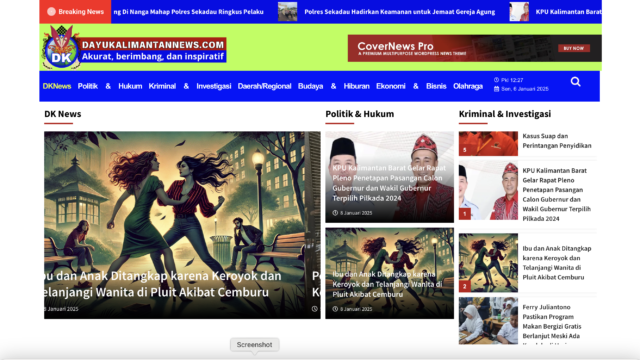Screen dimensions: 640x360
Task: Open Kasus Suap dan Perintangan Penyidikan article
Action: coord(557,141)
